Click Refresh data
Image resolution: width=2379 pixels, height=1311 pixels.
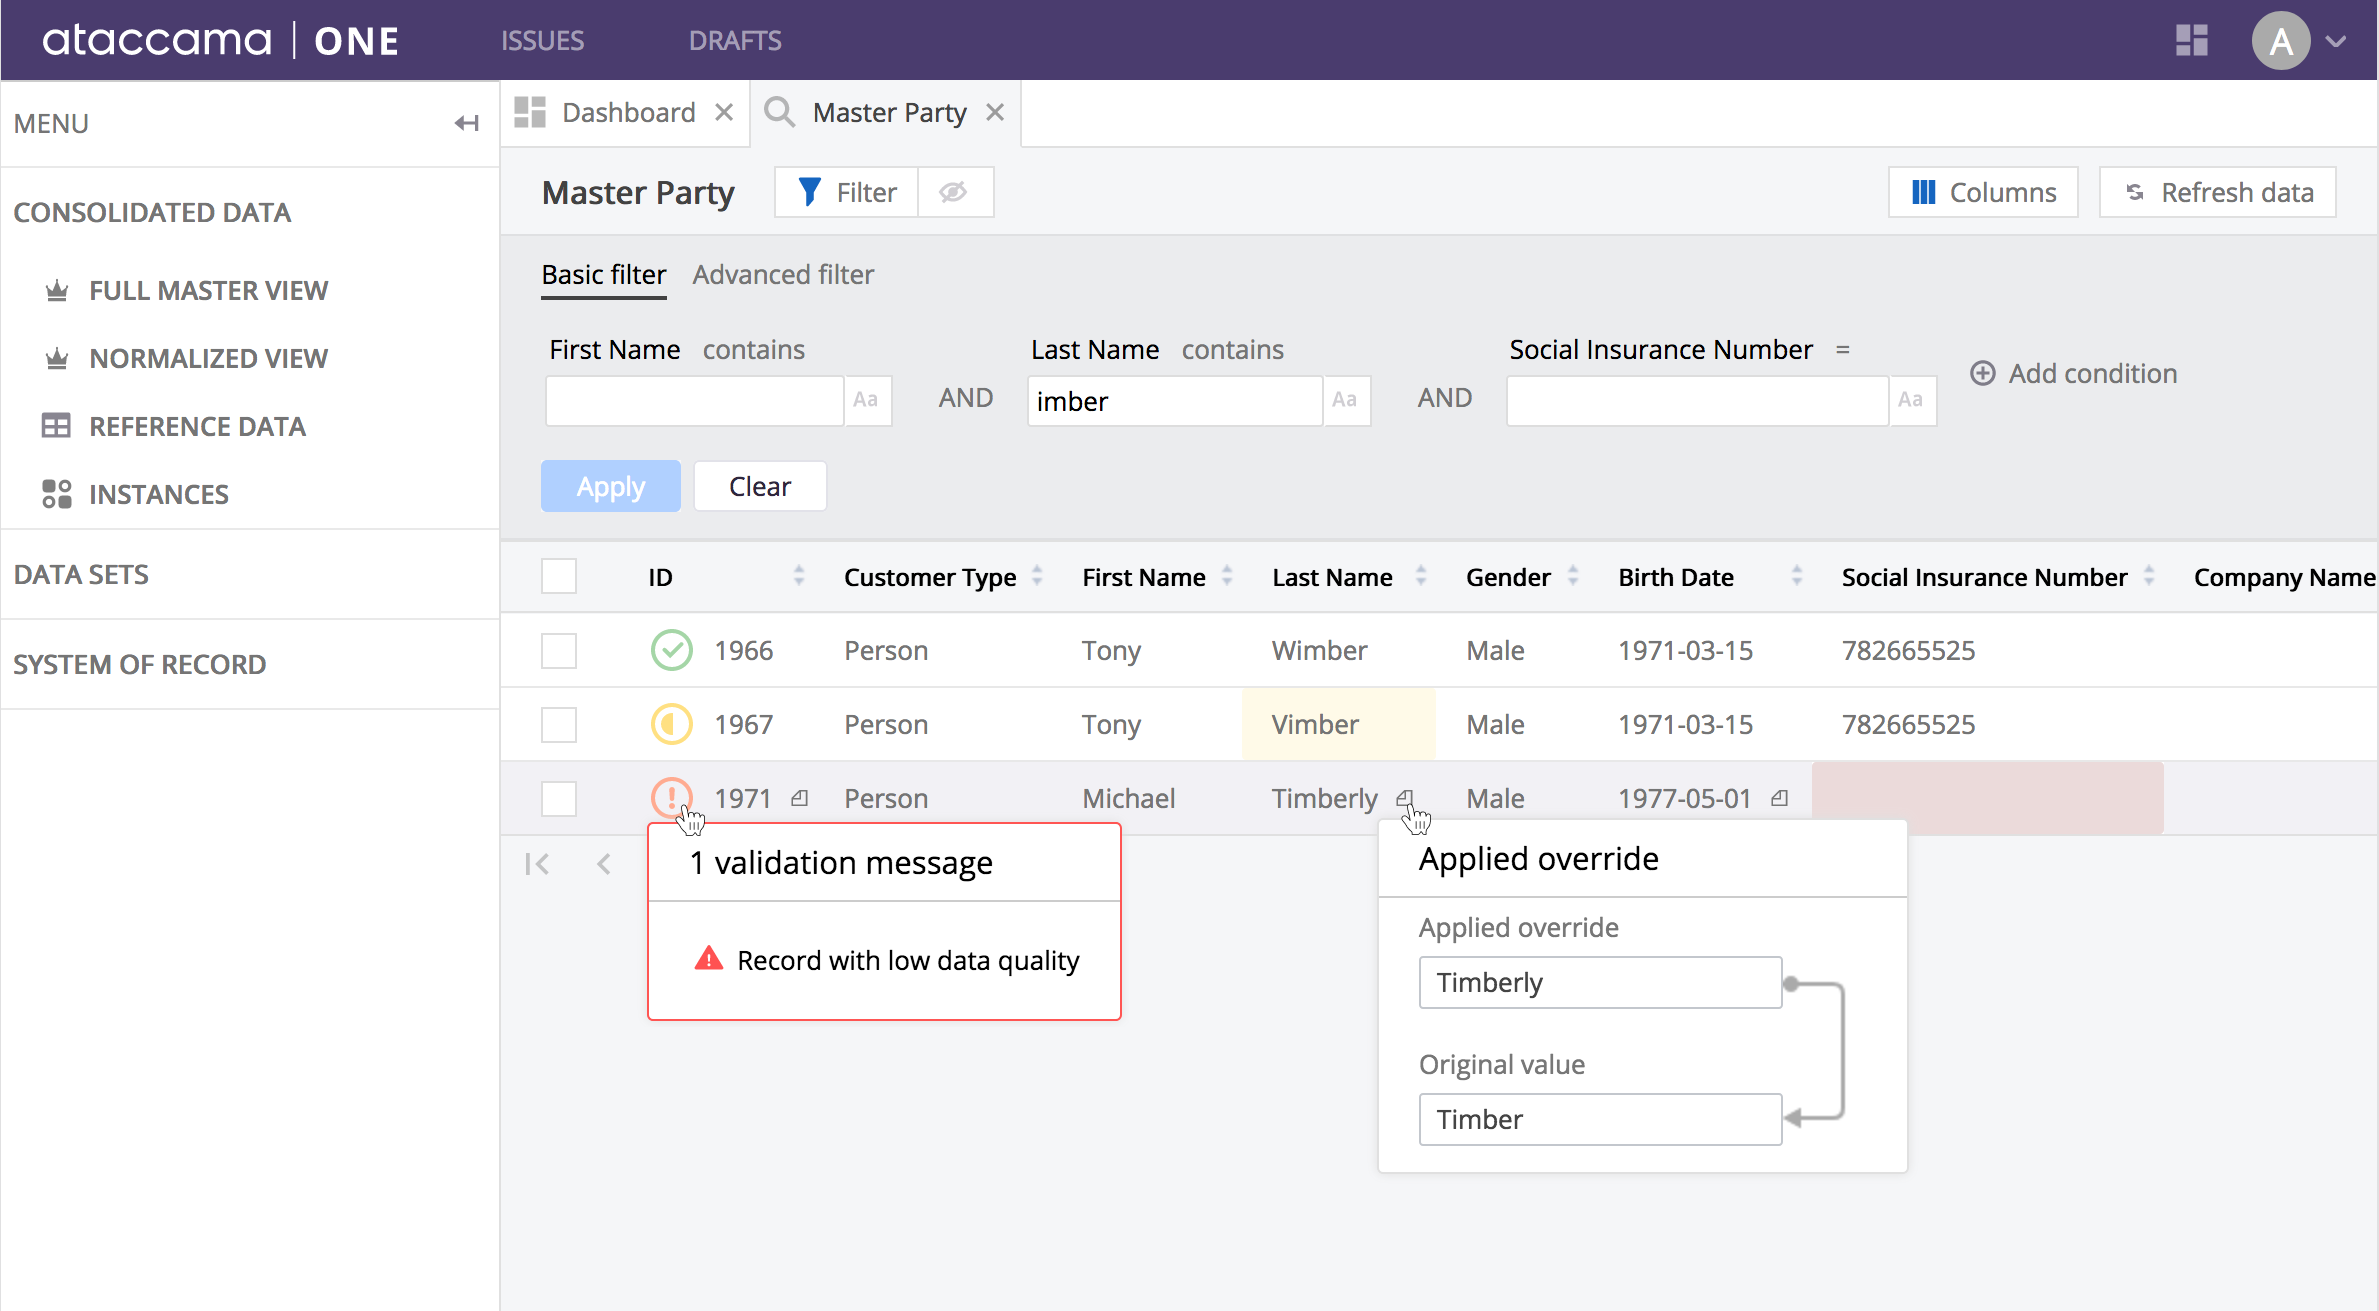(2217, 191)
